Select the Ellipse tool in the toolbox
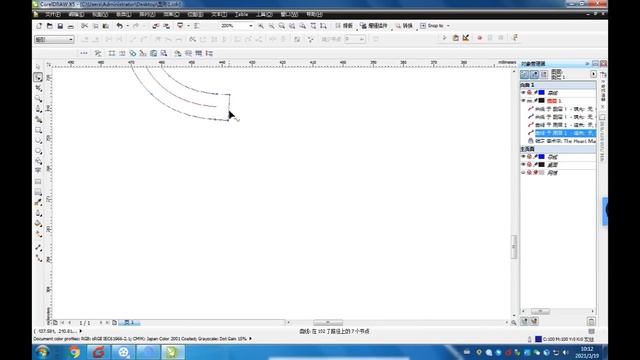The width and height of the screenshot is (640, 360). [x=38, y=141]
